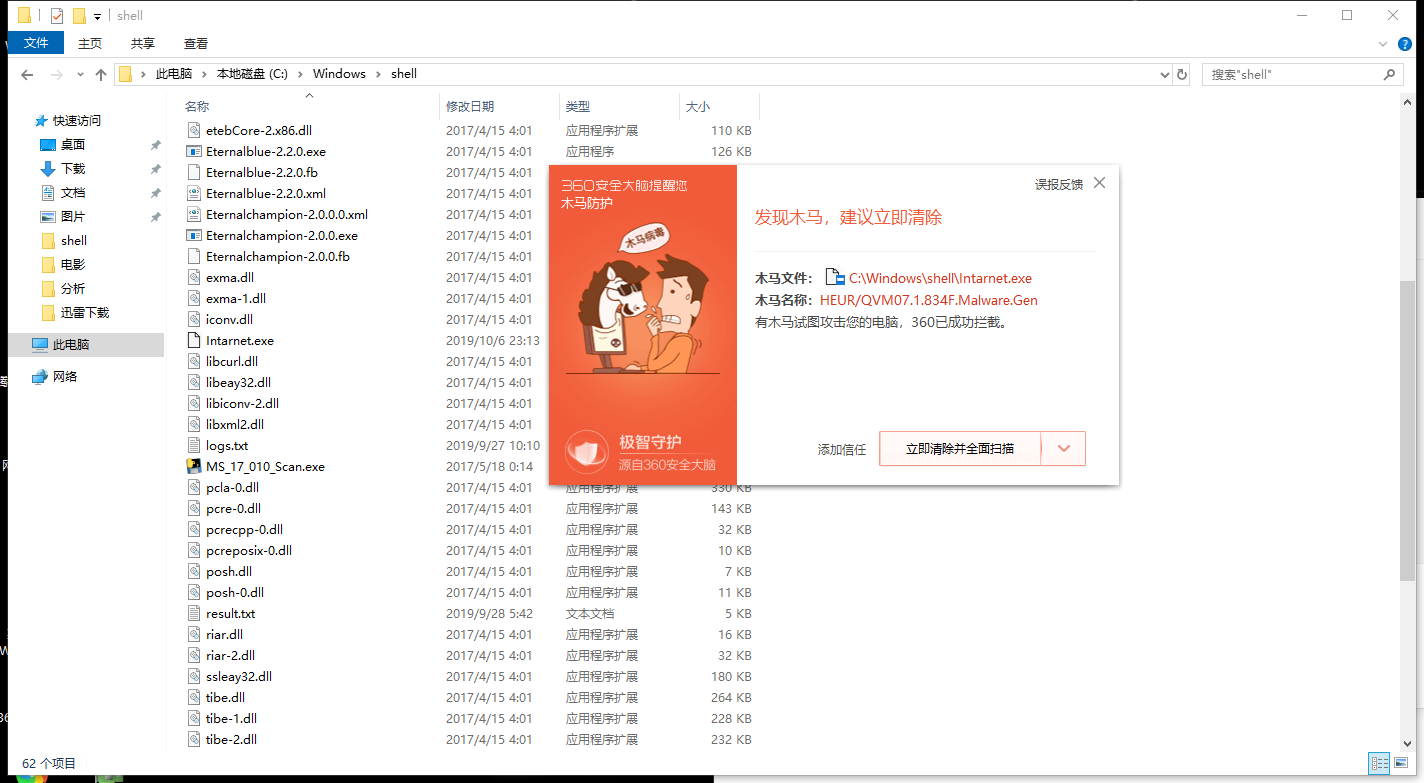
Task: Open 电影 folder in sidebar
Action: [73, 264]
